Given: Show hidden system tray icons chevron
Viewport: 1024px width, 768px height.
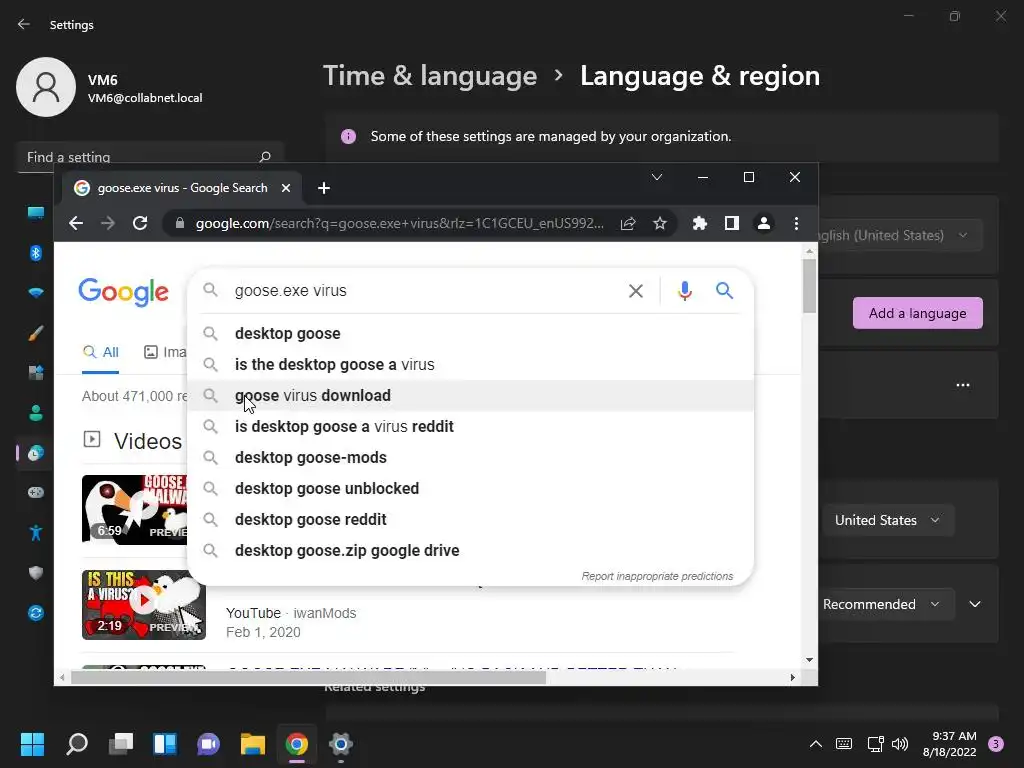Looking at the screenshot, I should pos(816,744).
